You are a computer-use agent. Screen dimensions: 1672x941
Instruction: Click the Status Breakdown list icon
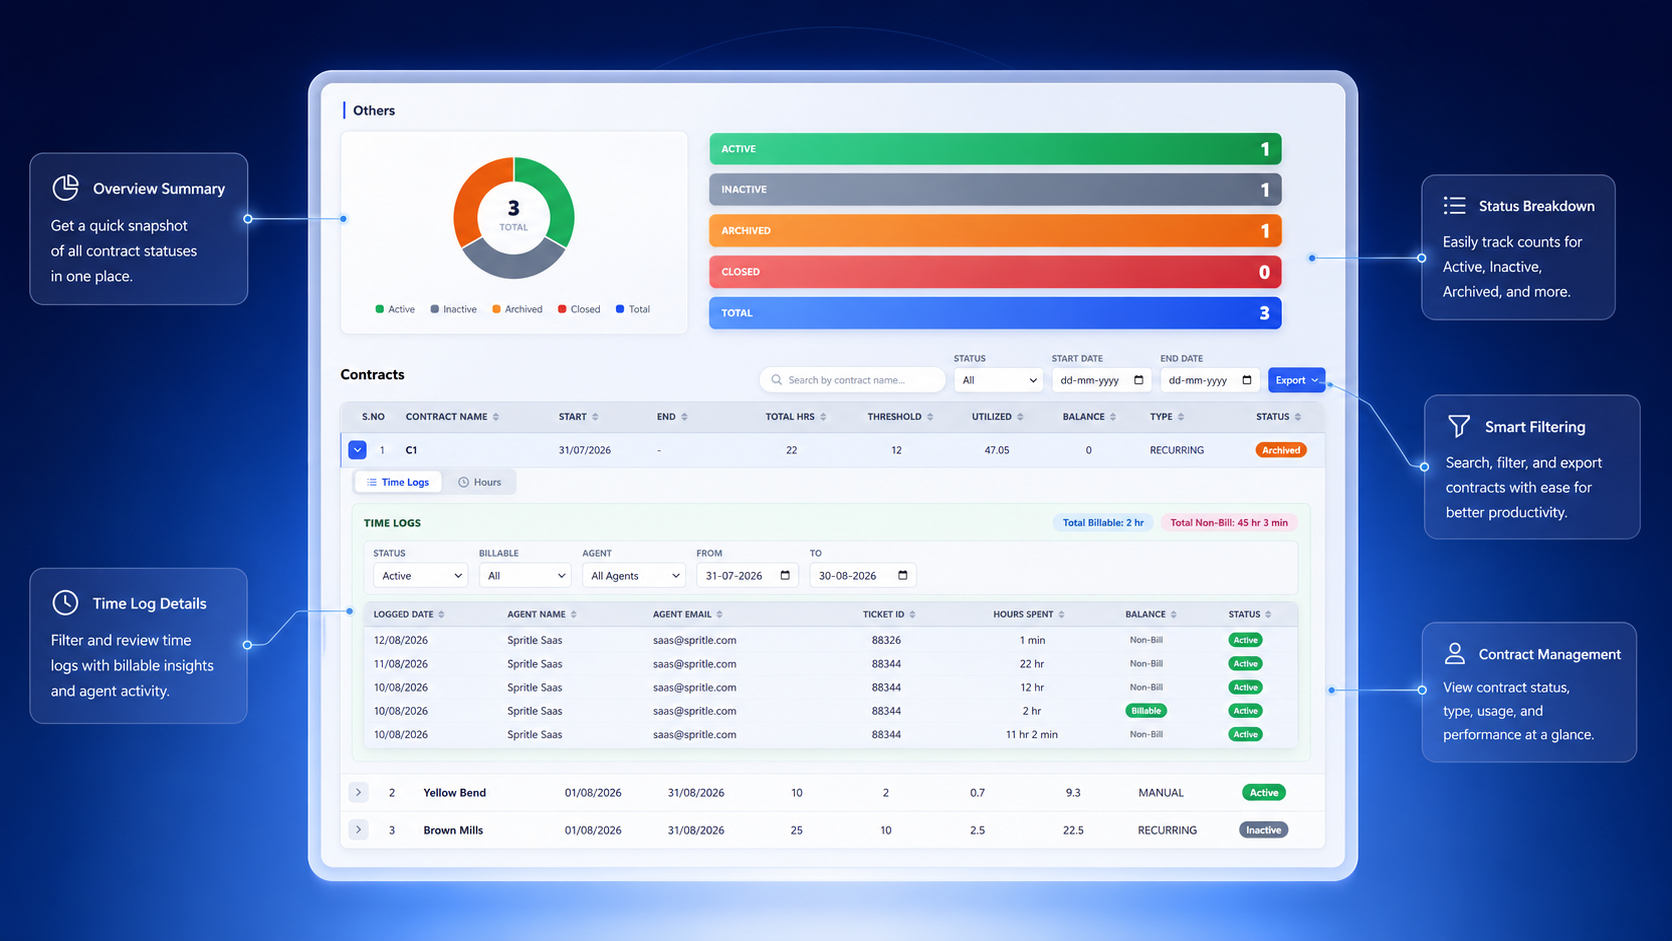pos(1455,205)
